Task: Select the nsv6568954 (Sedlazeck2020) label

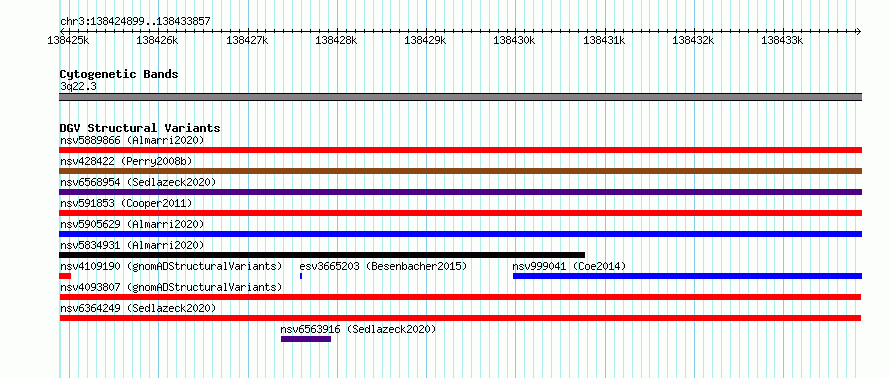Action: (138, 182)
